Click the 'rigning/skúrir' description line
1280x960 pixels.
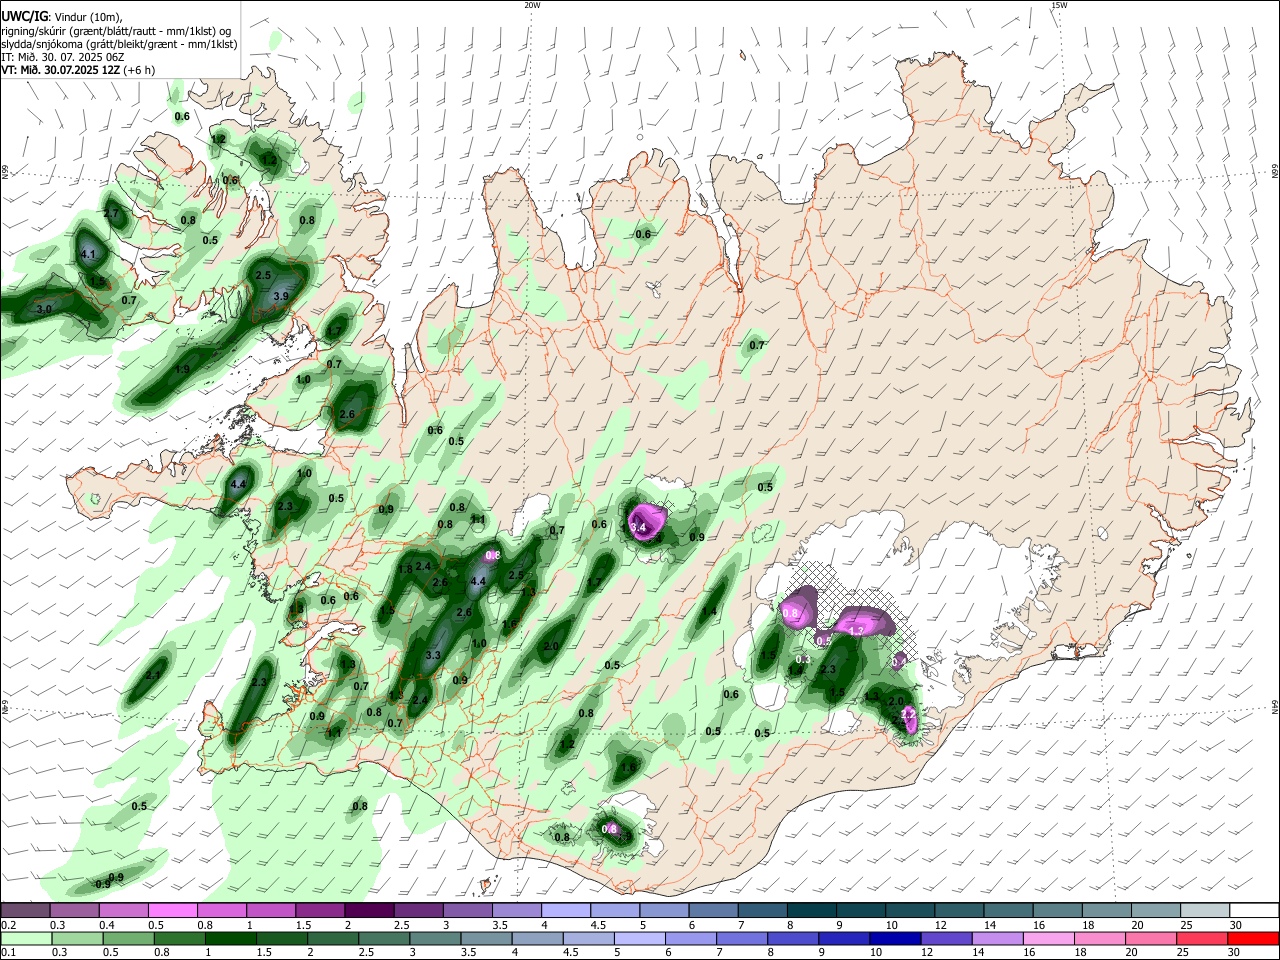(x=115, y=31)
